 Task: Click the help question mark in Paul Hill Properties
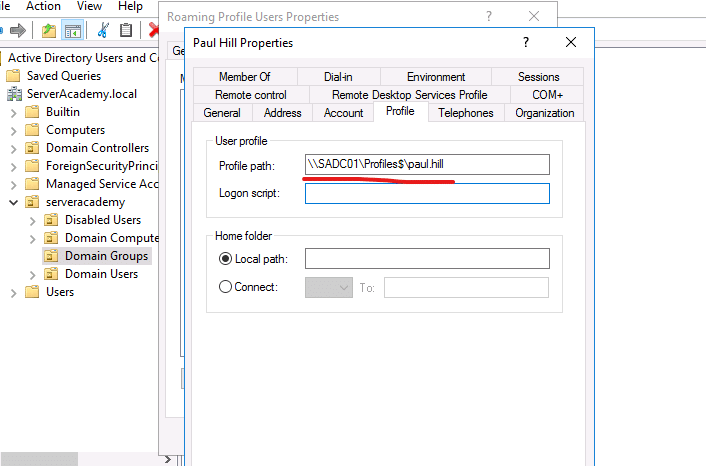(526, 43)
